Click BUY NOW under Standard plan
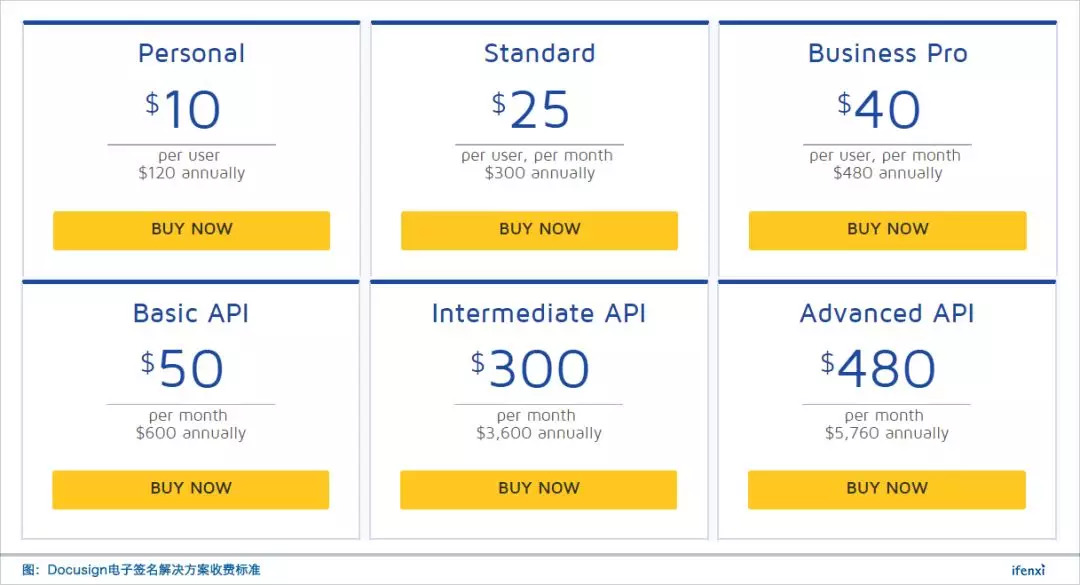1080x585 pixels. tap(539, 230)
